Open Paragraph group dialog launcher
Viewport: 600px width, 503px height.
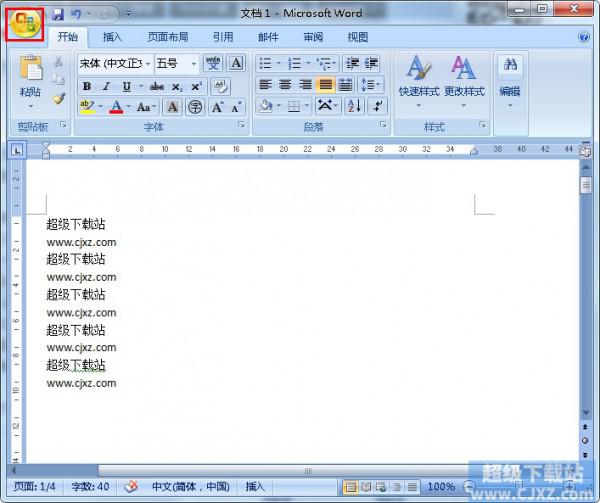click(x=383, y=124)
